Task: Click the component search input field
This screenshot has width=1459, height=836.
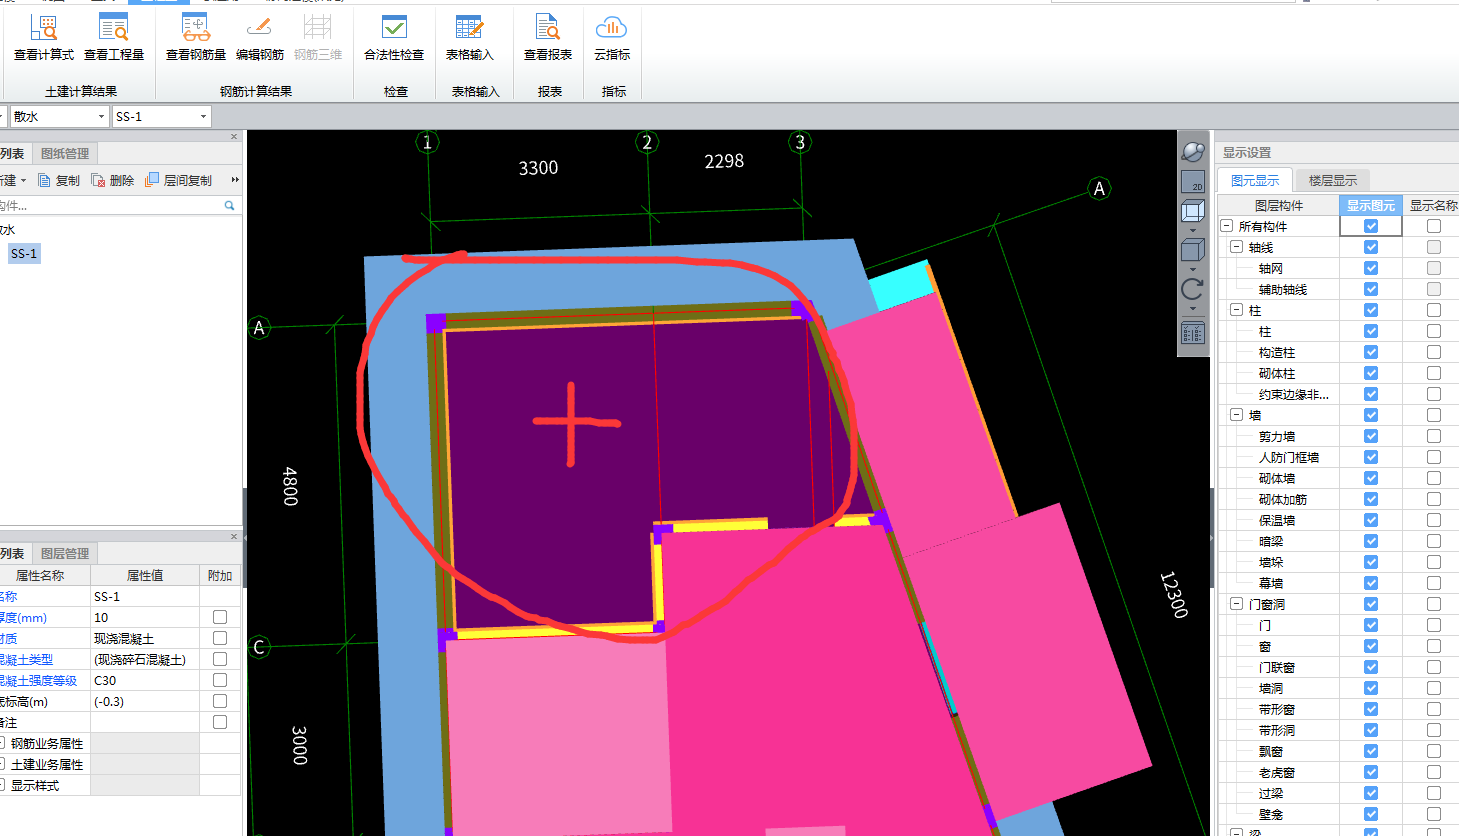Action: 110,205
